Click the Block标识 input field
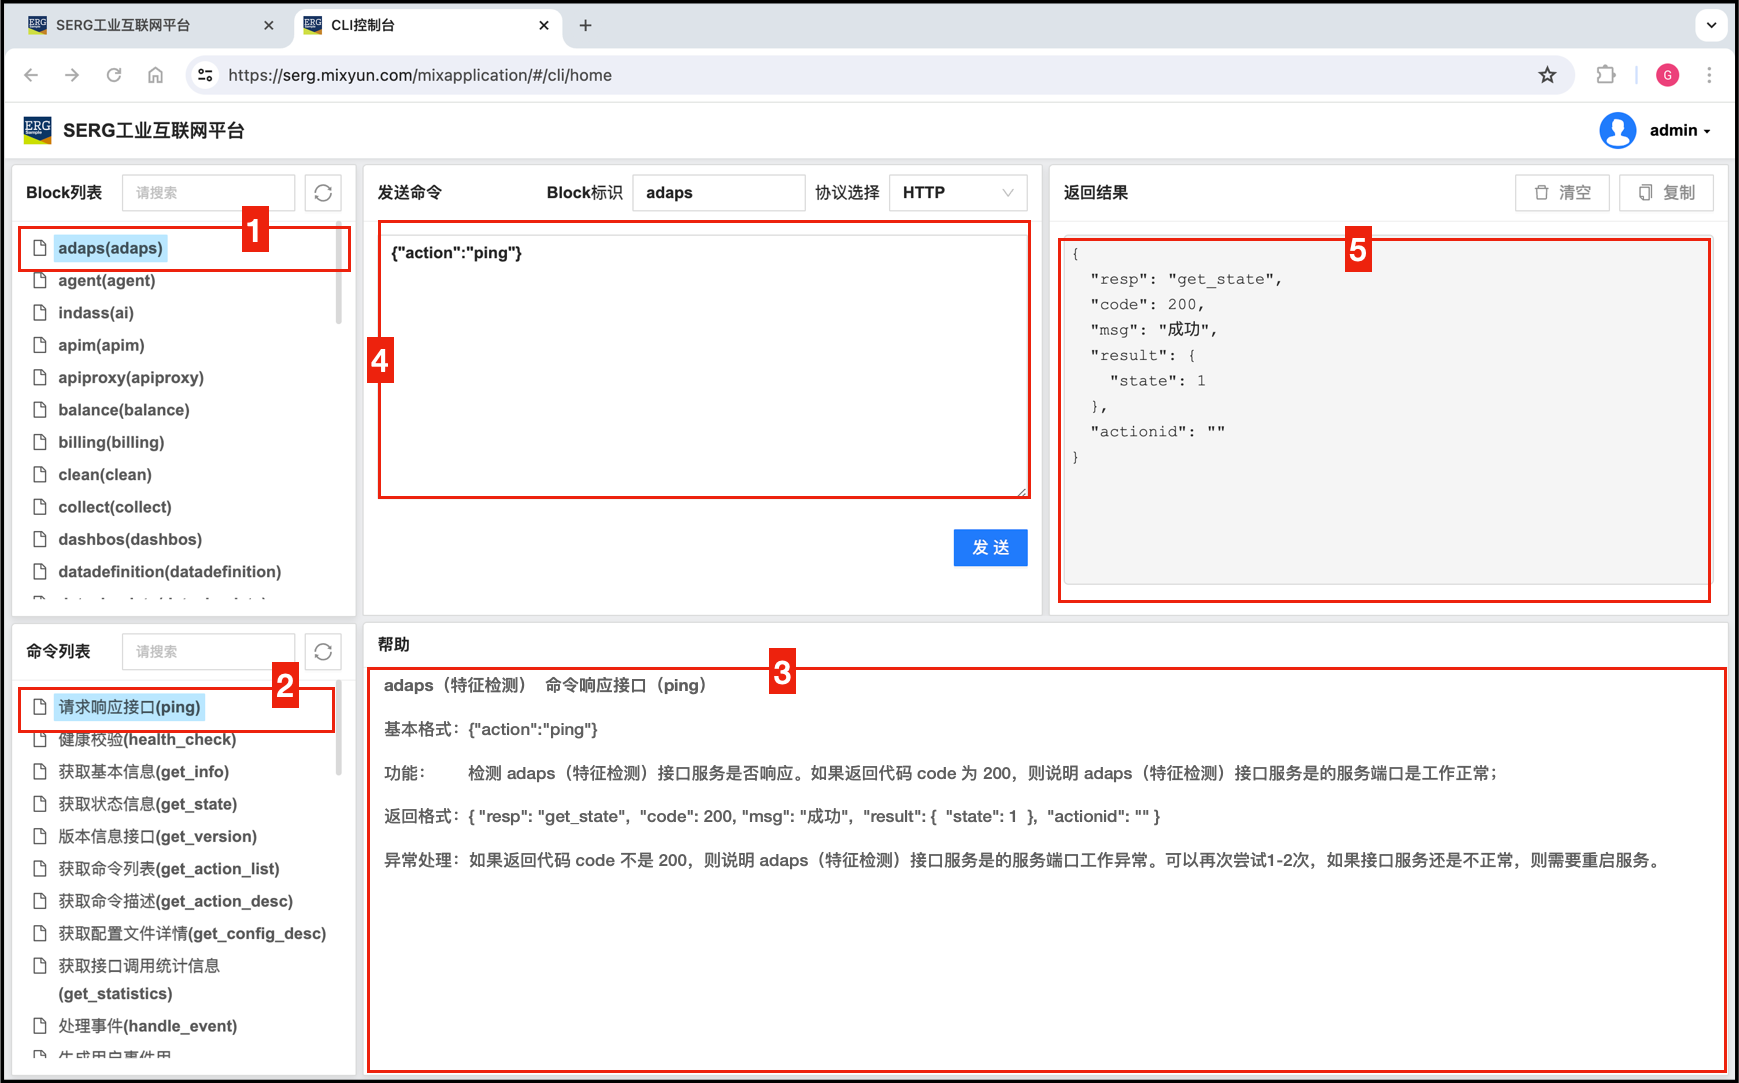The image size is (1739, 1083). click(x=718, y=193)
